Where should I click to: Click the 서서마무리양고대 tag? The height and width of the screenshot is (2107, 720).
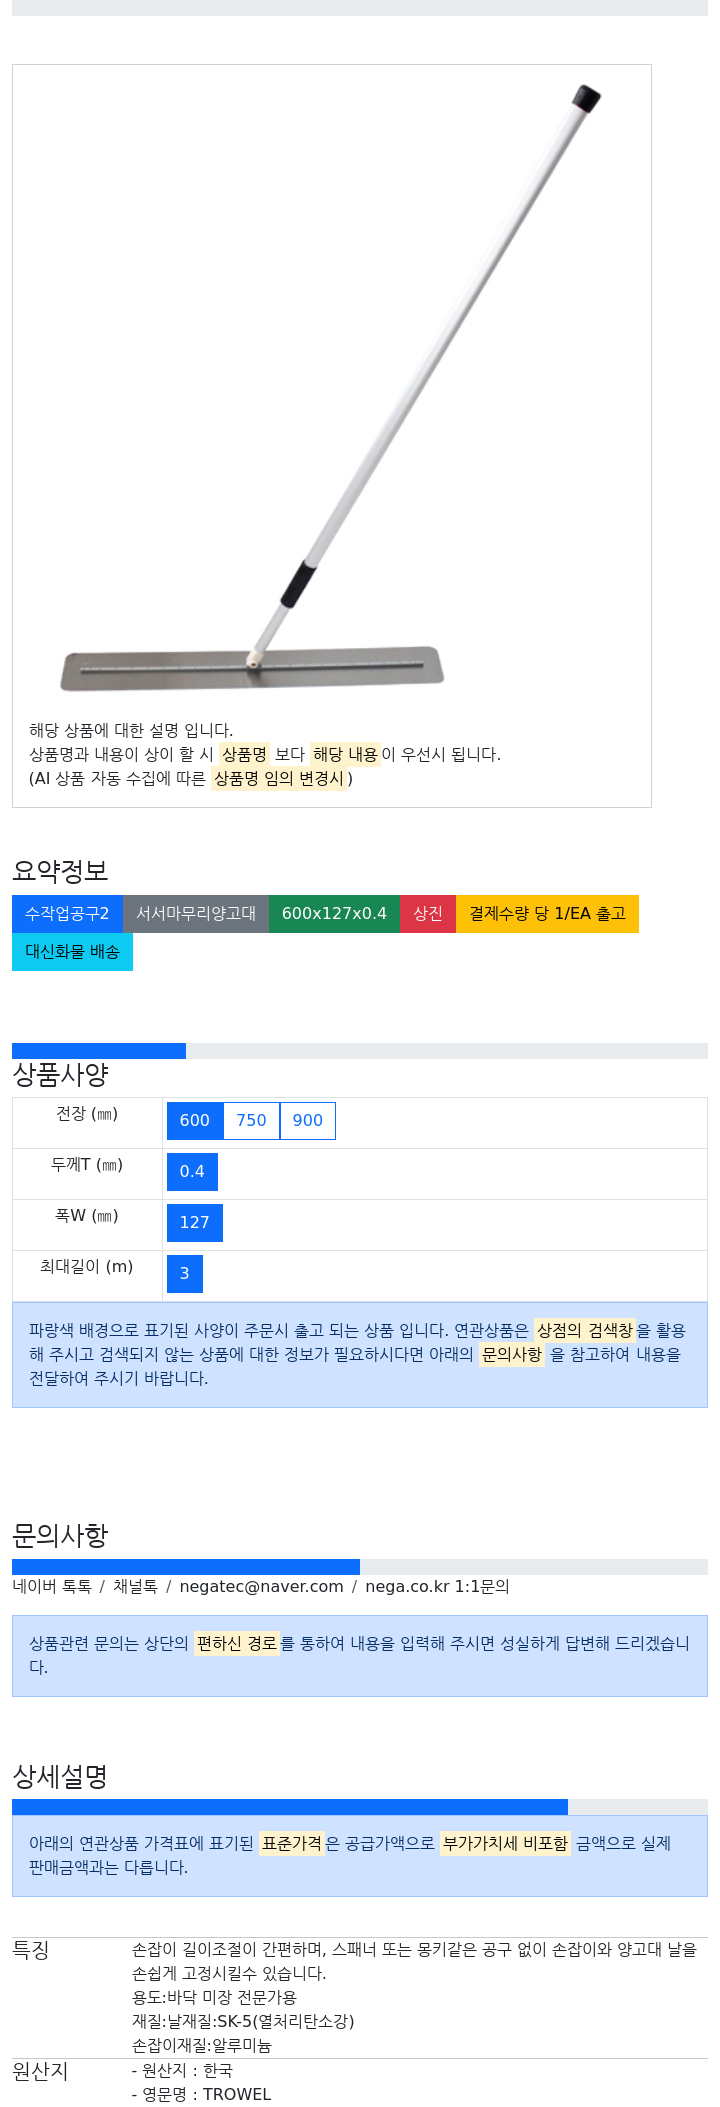(196, 914)
